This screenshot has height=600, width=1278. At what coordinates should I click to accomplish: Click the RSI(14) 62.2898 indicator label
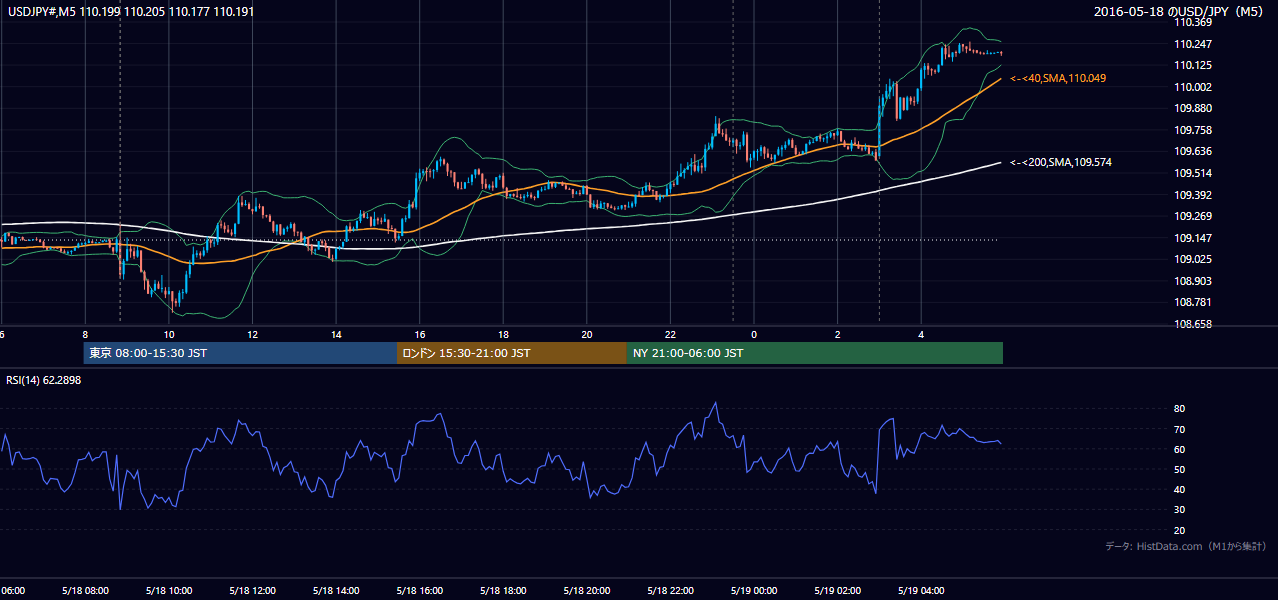(44, 380)
